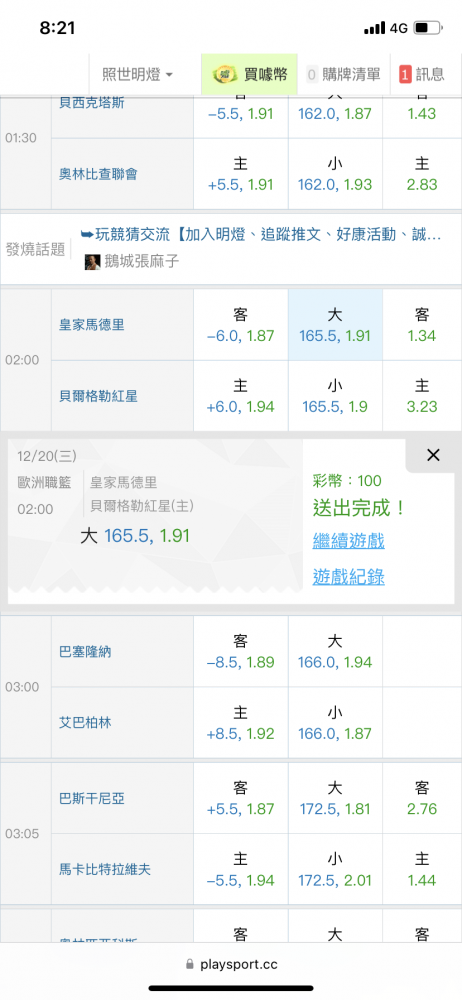Image resolution: width=462 pixels, height=1000 pixels.
Task: Close the bet confirmation slip
Action: pyautogui.click(x=433, y=455)
